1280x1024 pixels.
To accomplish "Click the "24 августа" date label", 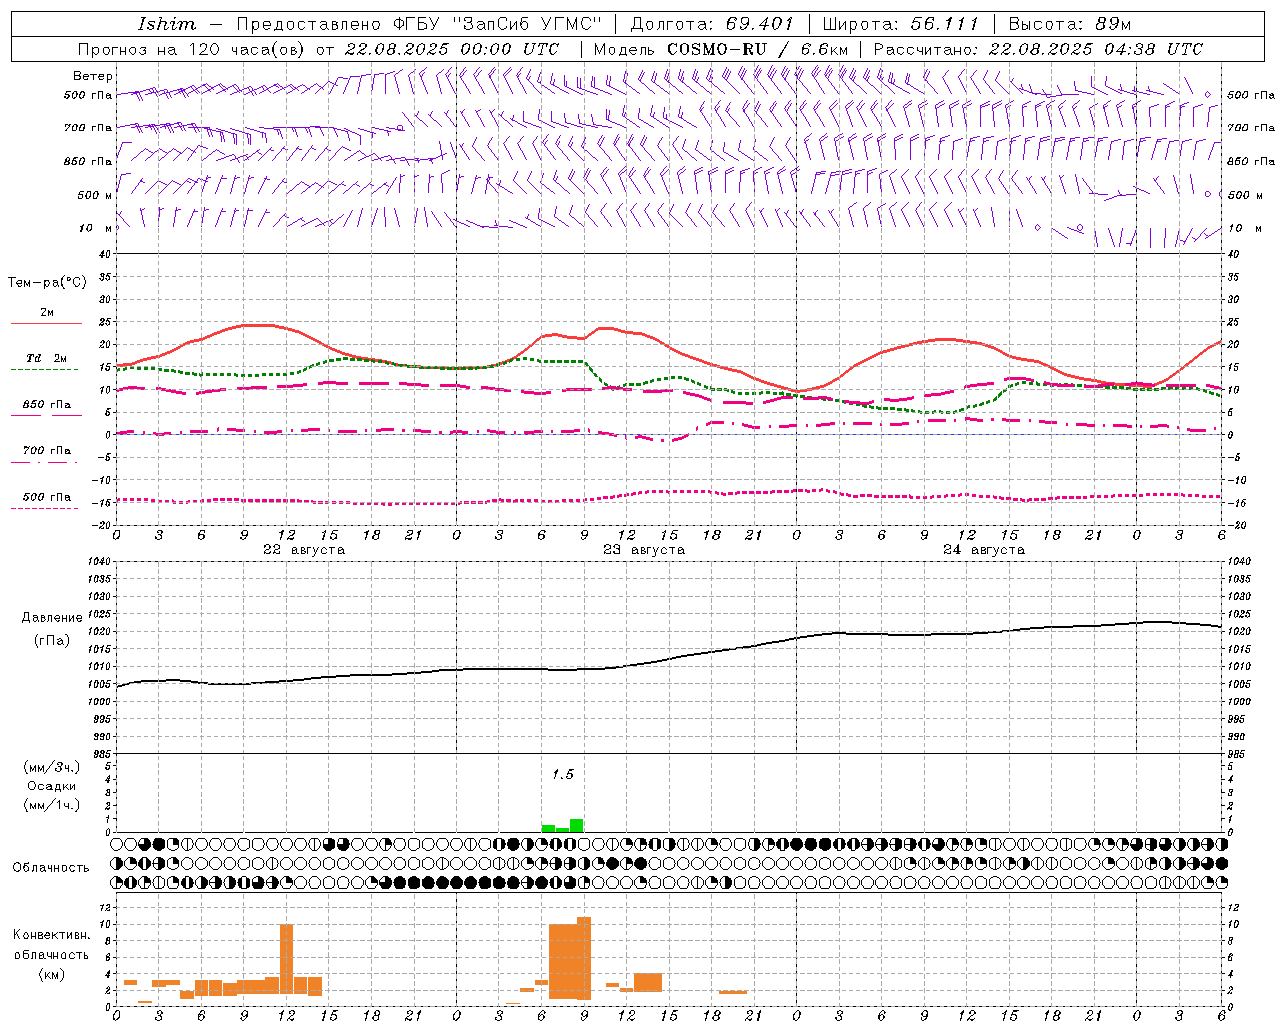I will coord(984,550).
